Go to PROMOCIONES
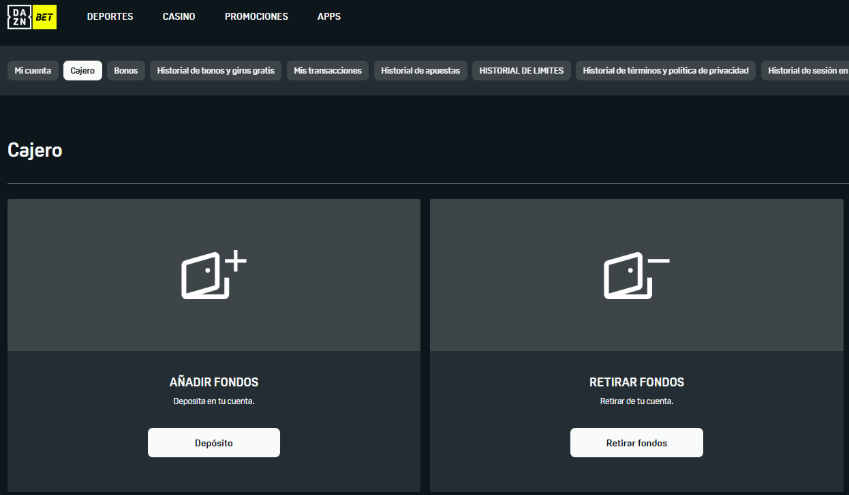Image resolution: width=849 pixels, height=495 pixels. tap(256, 17)
